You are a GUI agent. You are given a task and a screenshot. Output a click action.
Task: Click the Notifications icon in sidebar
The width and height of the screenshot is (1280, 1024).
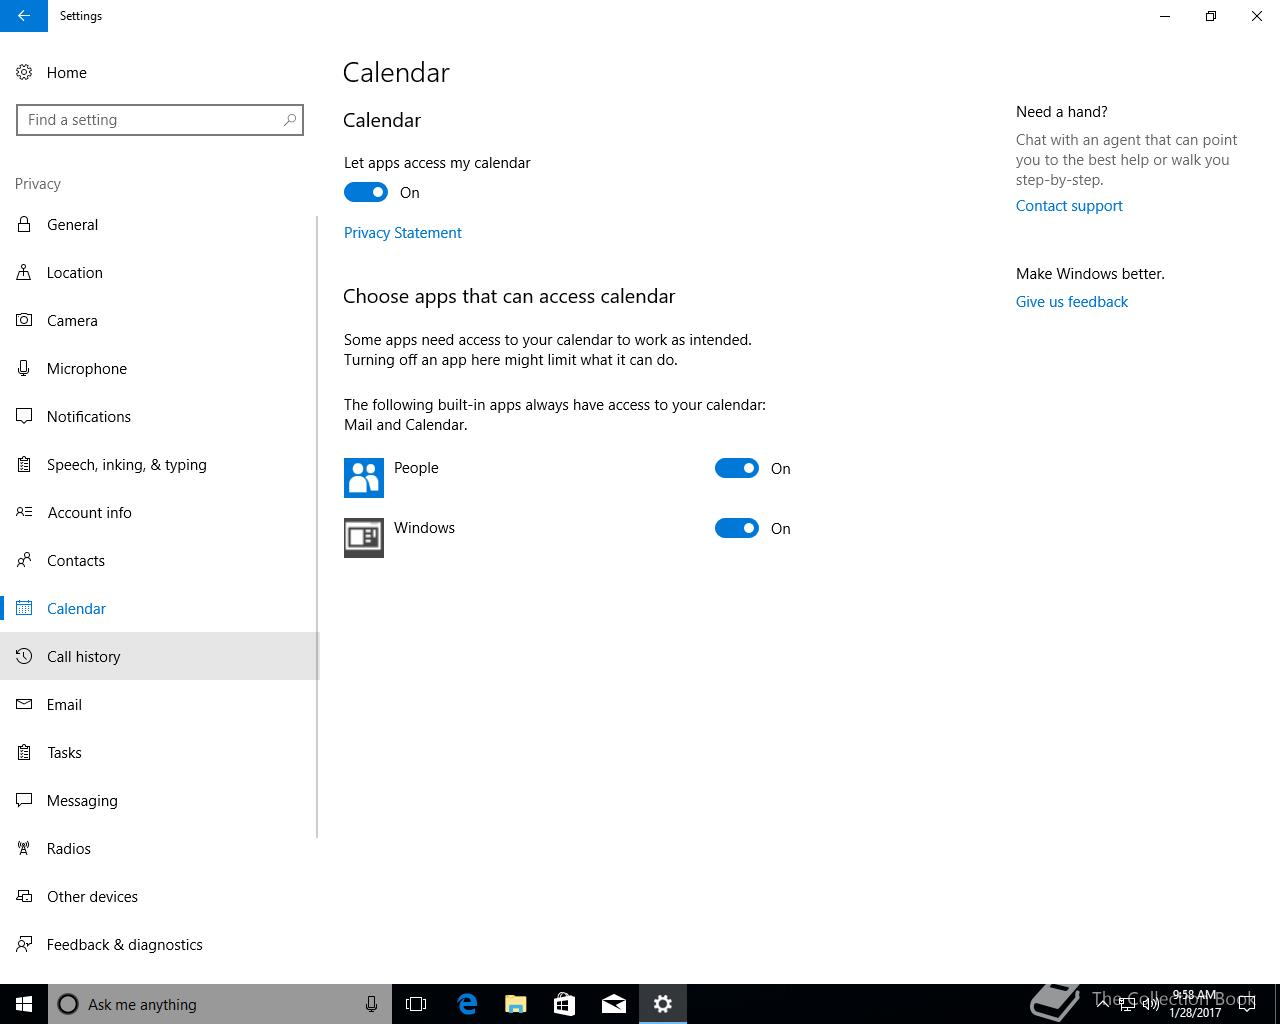24,416
